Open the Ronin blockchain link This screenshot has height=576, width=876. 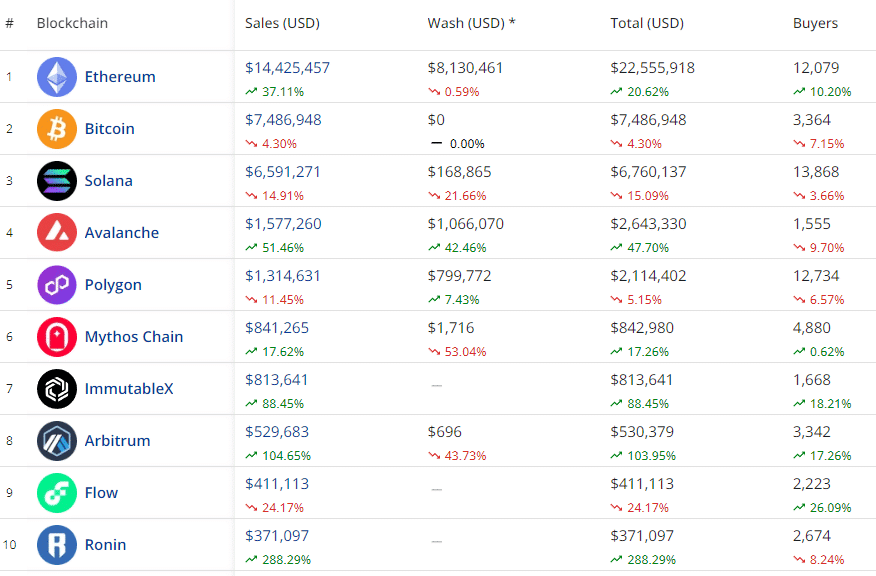pos(105,544)
